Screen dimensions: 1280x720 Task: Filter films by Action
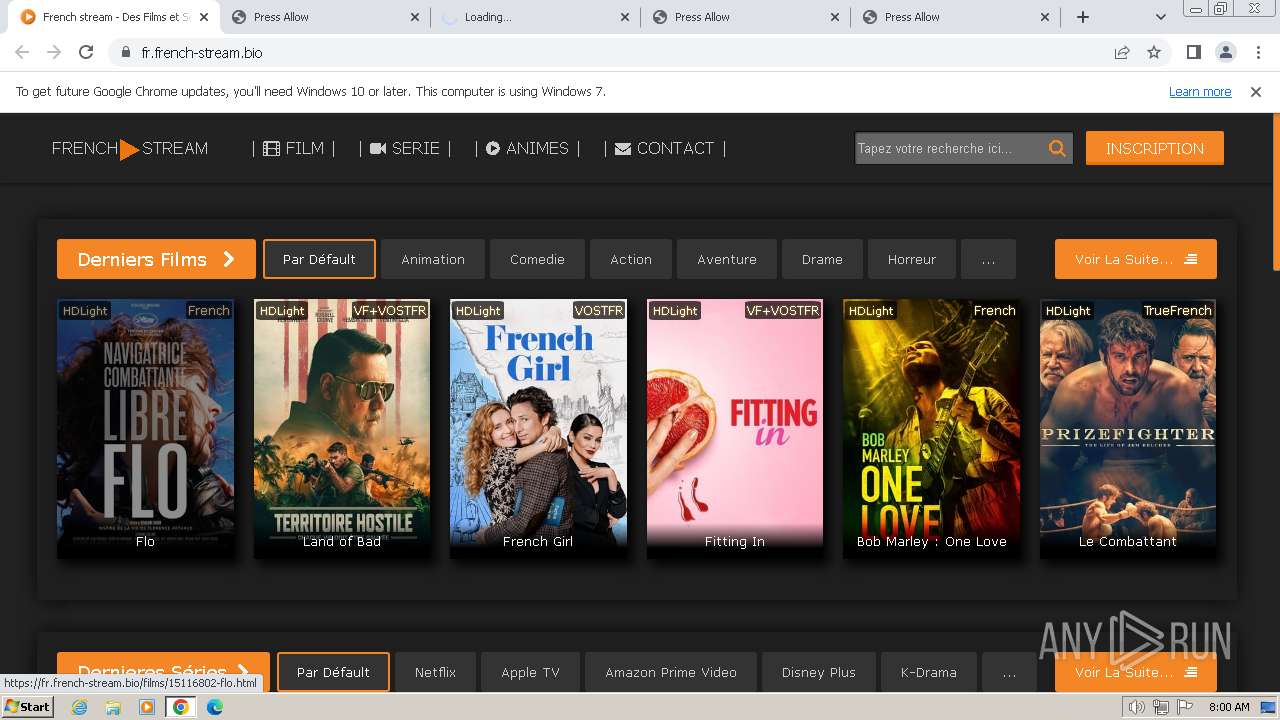631,259
